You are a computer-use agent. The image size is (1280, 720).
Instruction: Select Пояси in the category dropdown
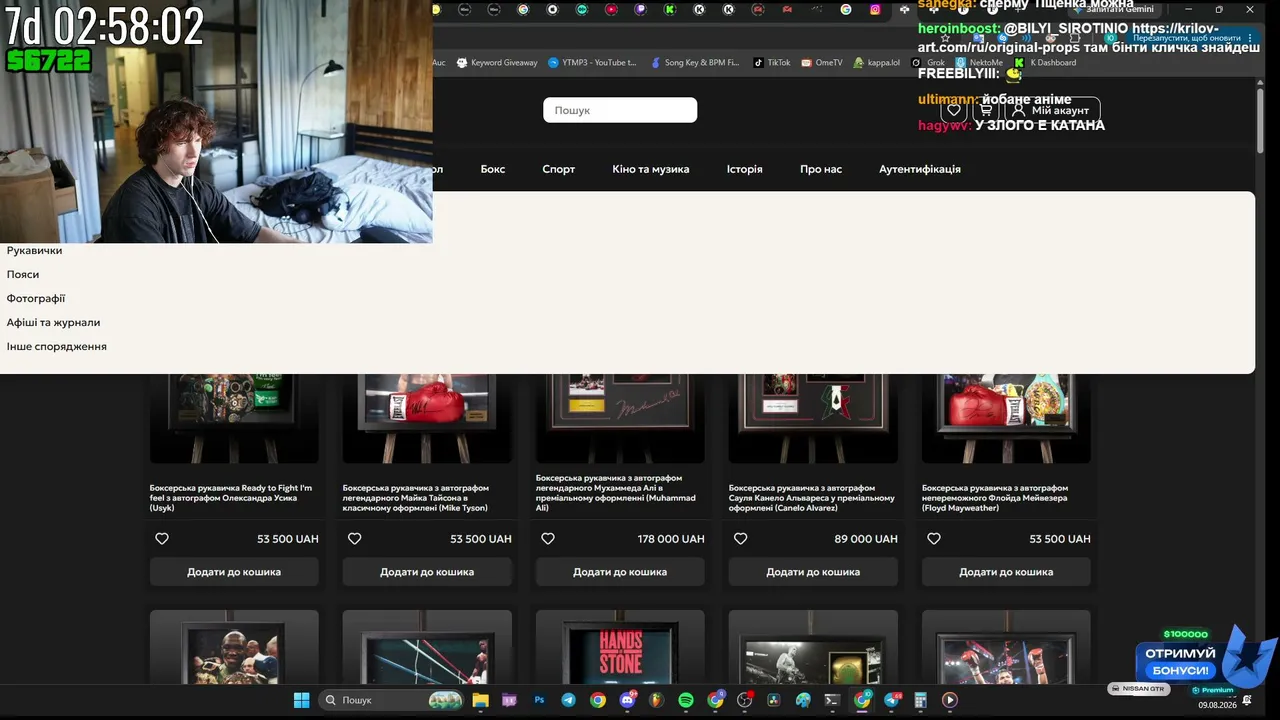23,275
